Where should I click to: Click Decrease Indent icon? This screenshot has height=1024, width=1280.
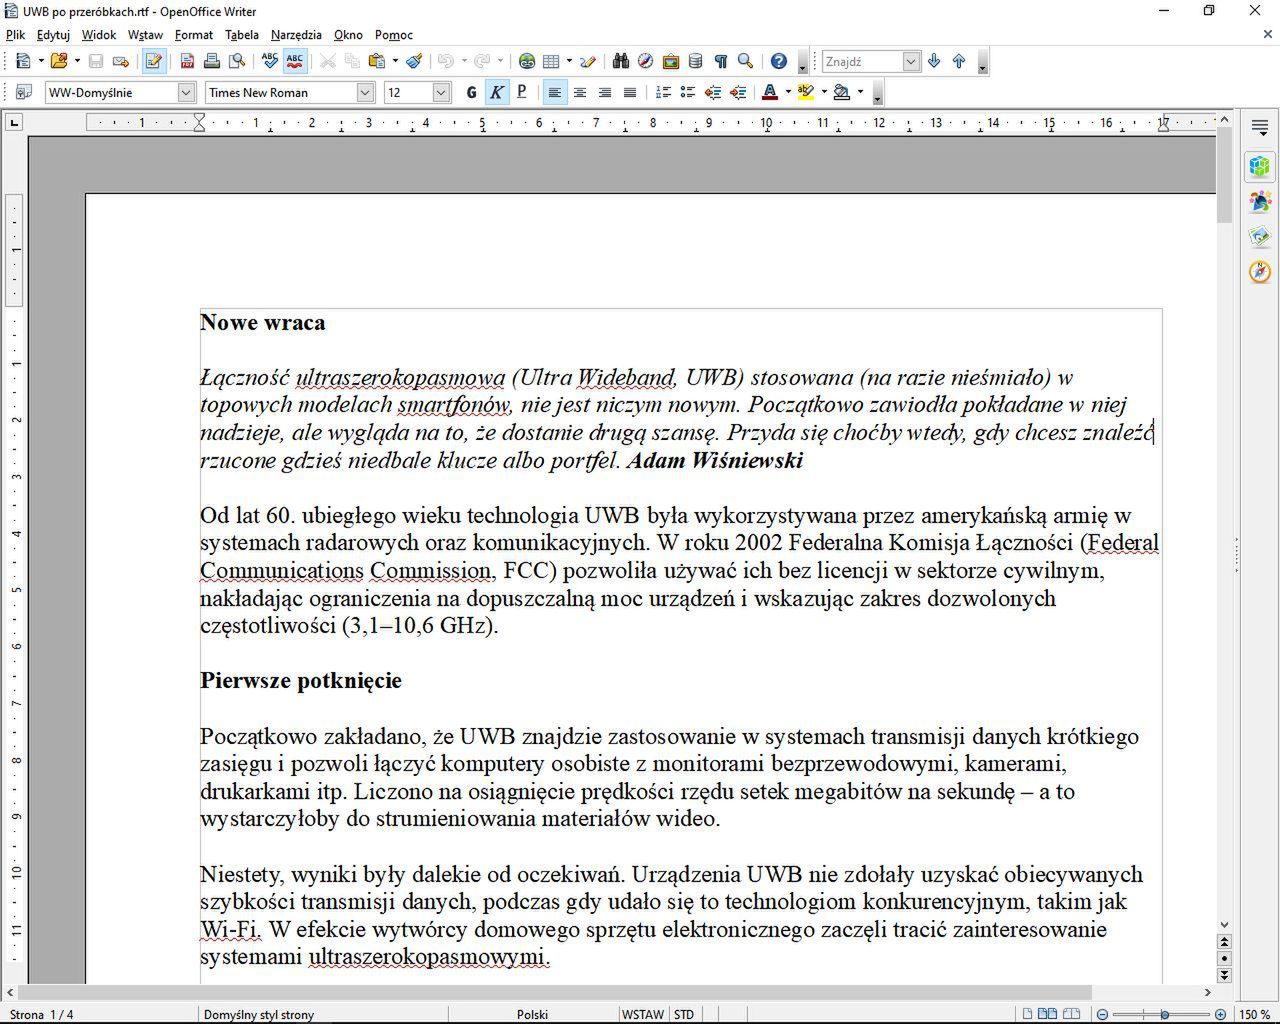click(x=713, y=92)
